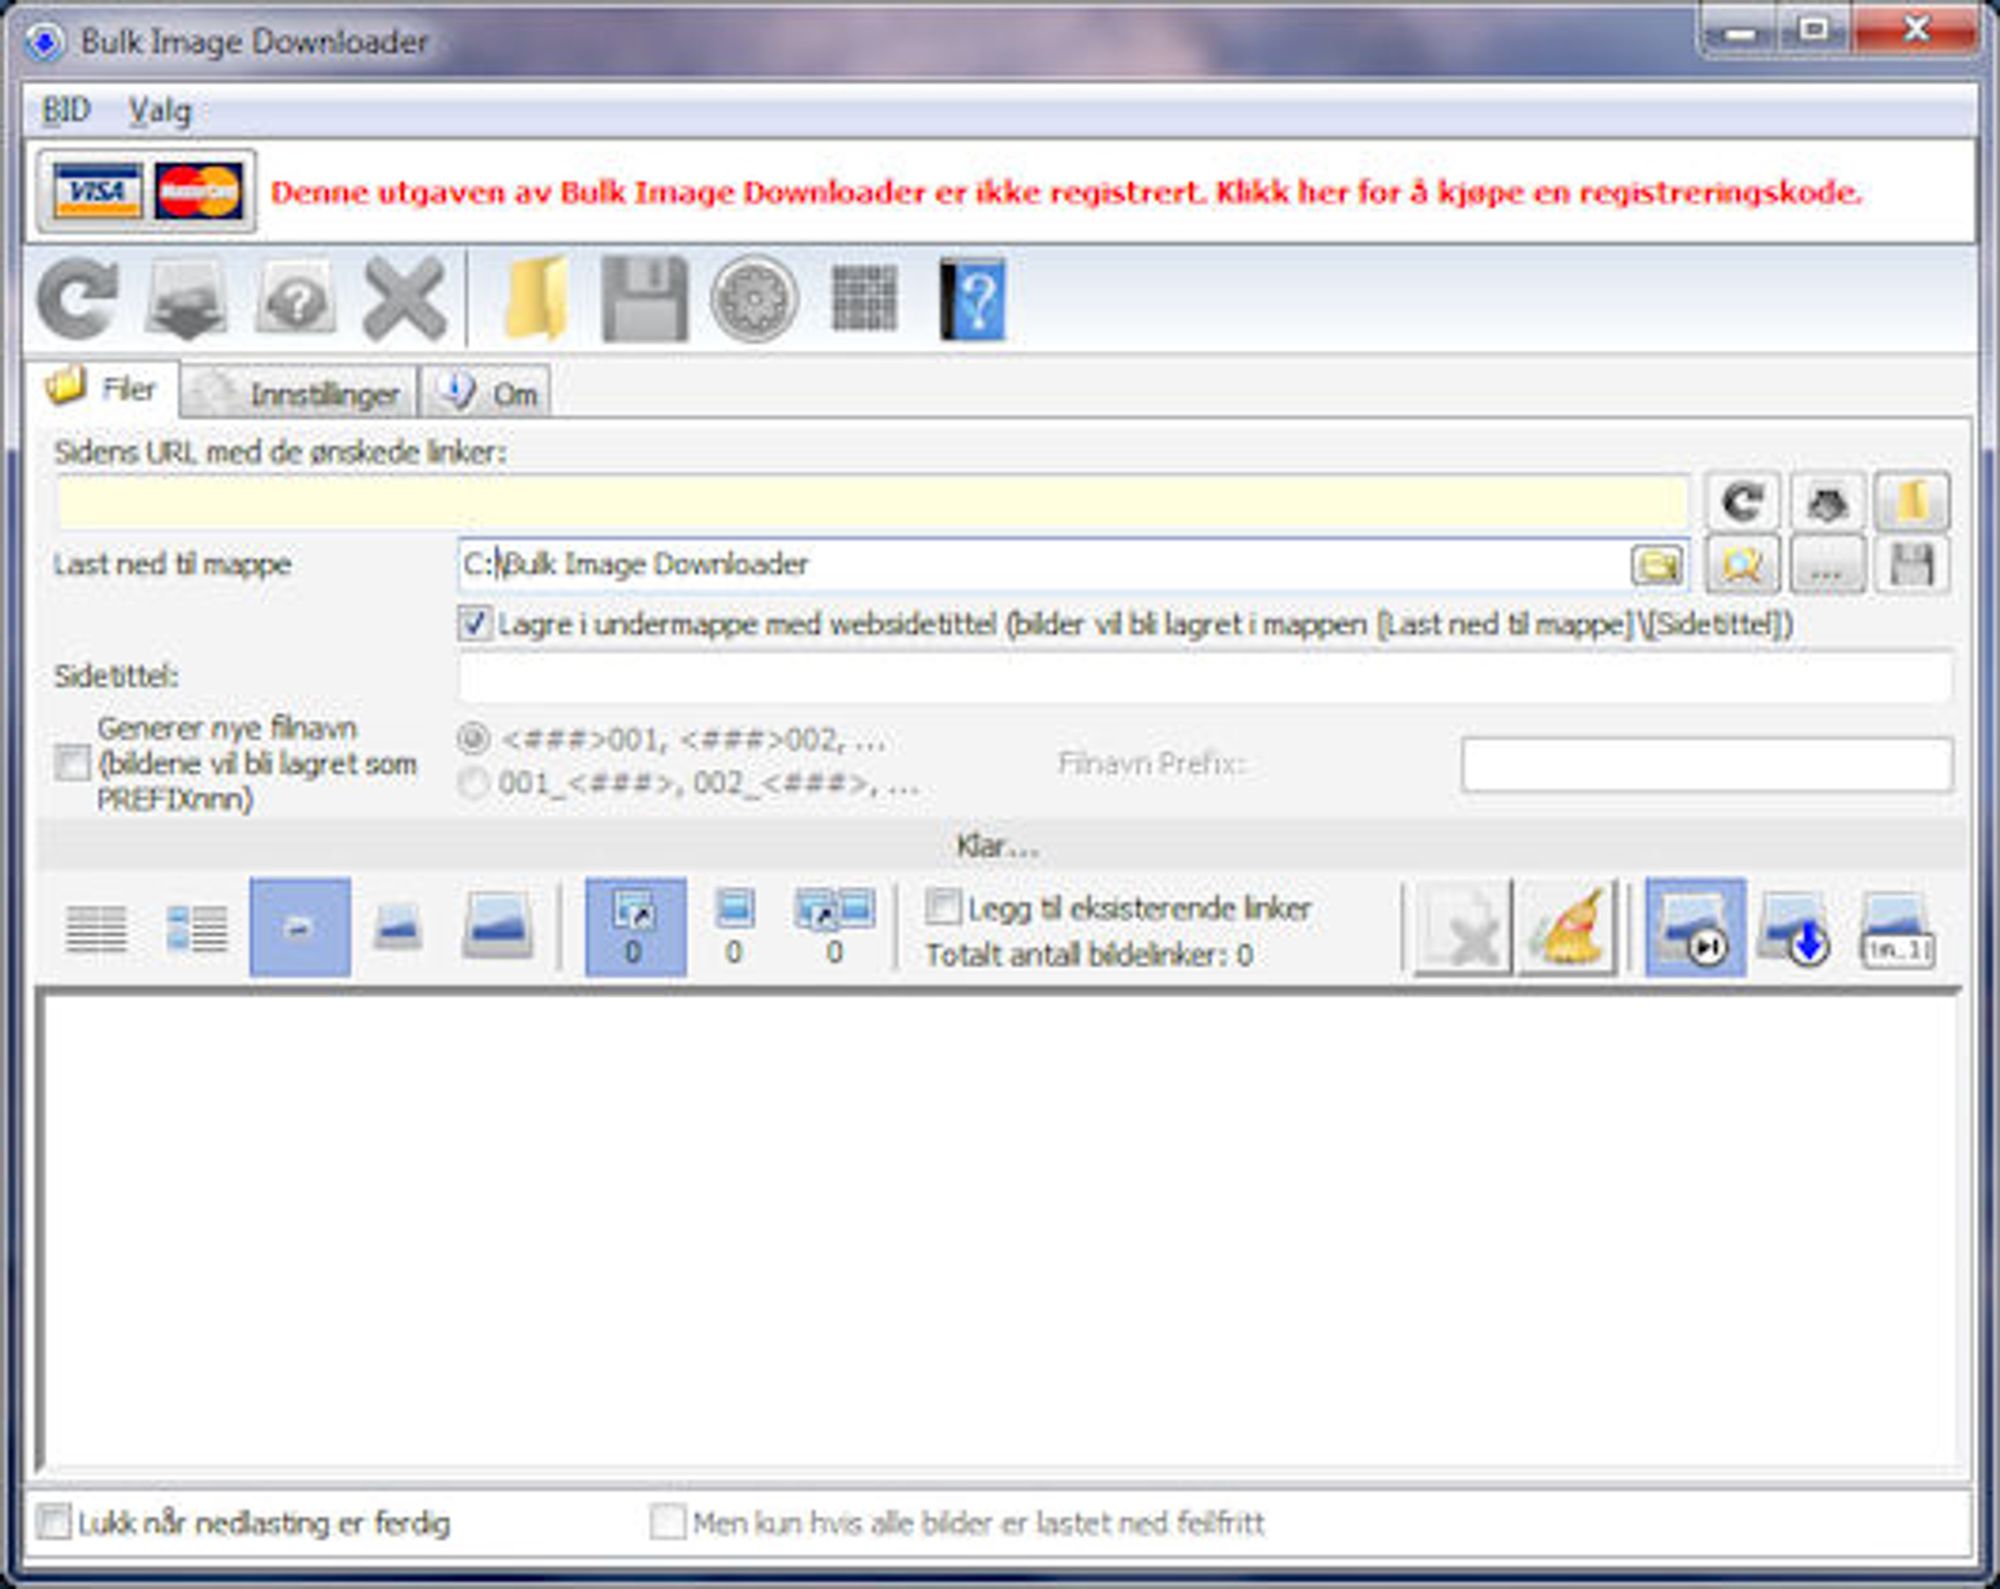Open the yellow folder toolbar icon
The height and width of the screenshot is (1589, 2000).
[x=537, y=298]
